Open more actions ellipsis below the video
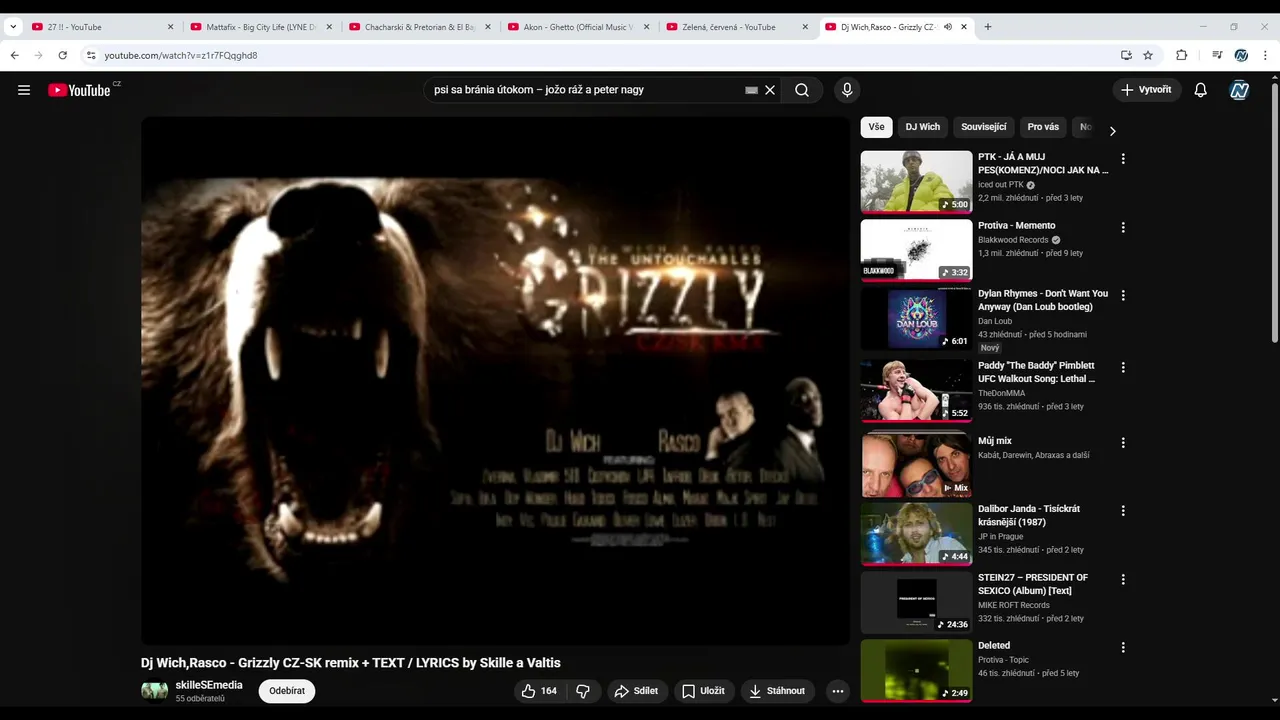 tap(838, 691)
